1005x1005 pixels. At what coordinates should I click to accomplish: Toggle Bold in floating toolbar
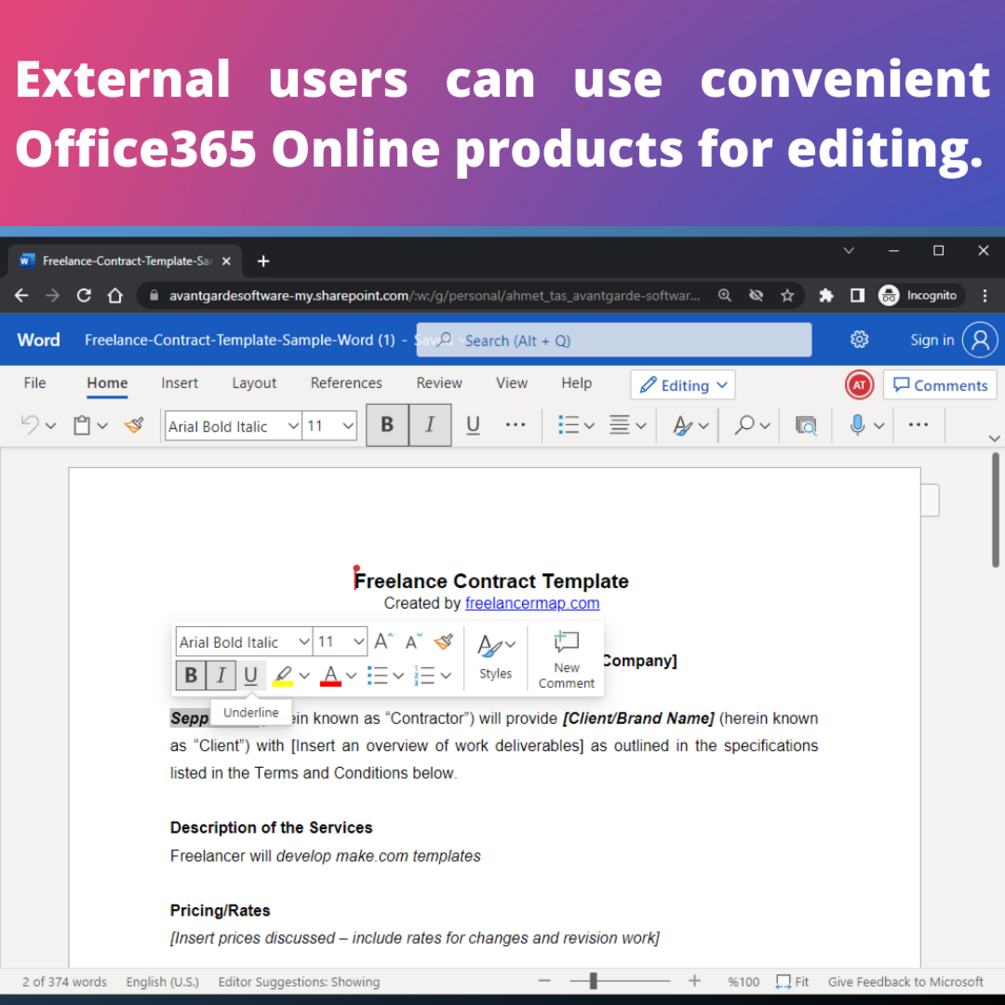click(x=191, y=675)
